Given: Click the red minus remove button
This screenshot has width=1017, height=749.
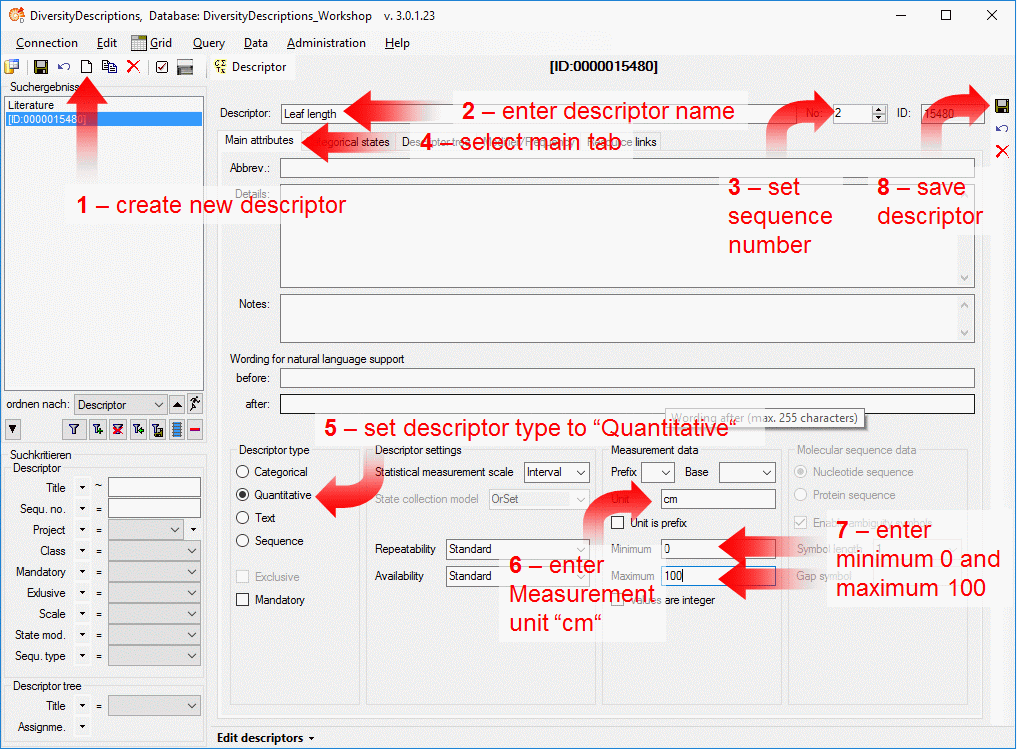Looking at the screenshot, I should pos(195,429).
